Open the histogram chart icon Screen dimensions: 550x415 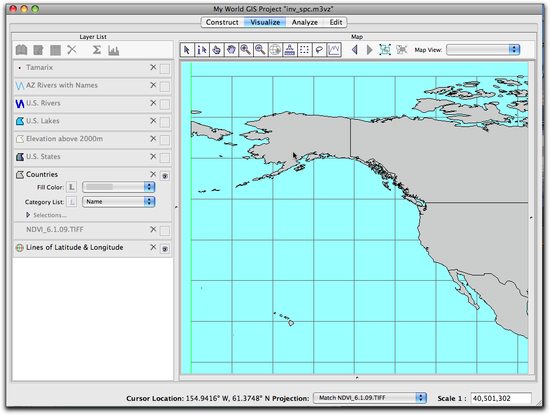(x=113, y=50)
